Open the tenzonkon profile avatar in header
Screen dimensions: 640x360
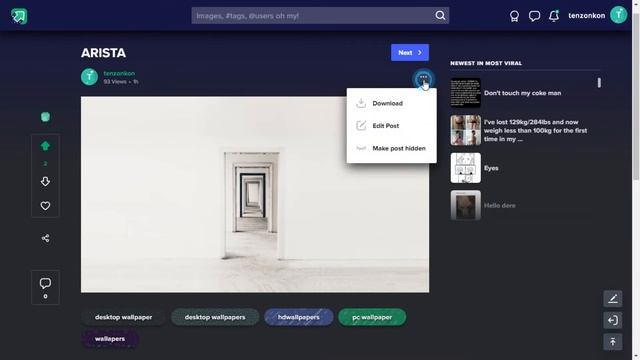tap(618, 15)
